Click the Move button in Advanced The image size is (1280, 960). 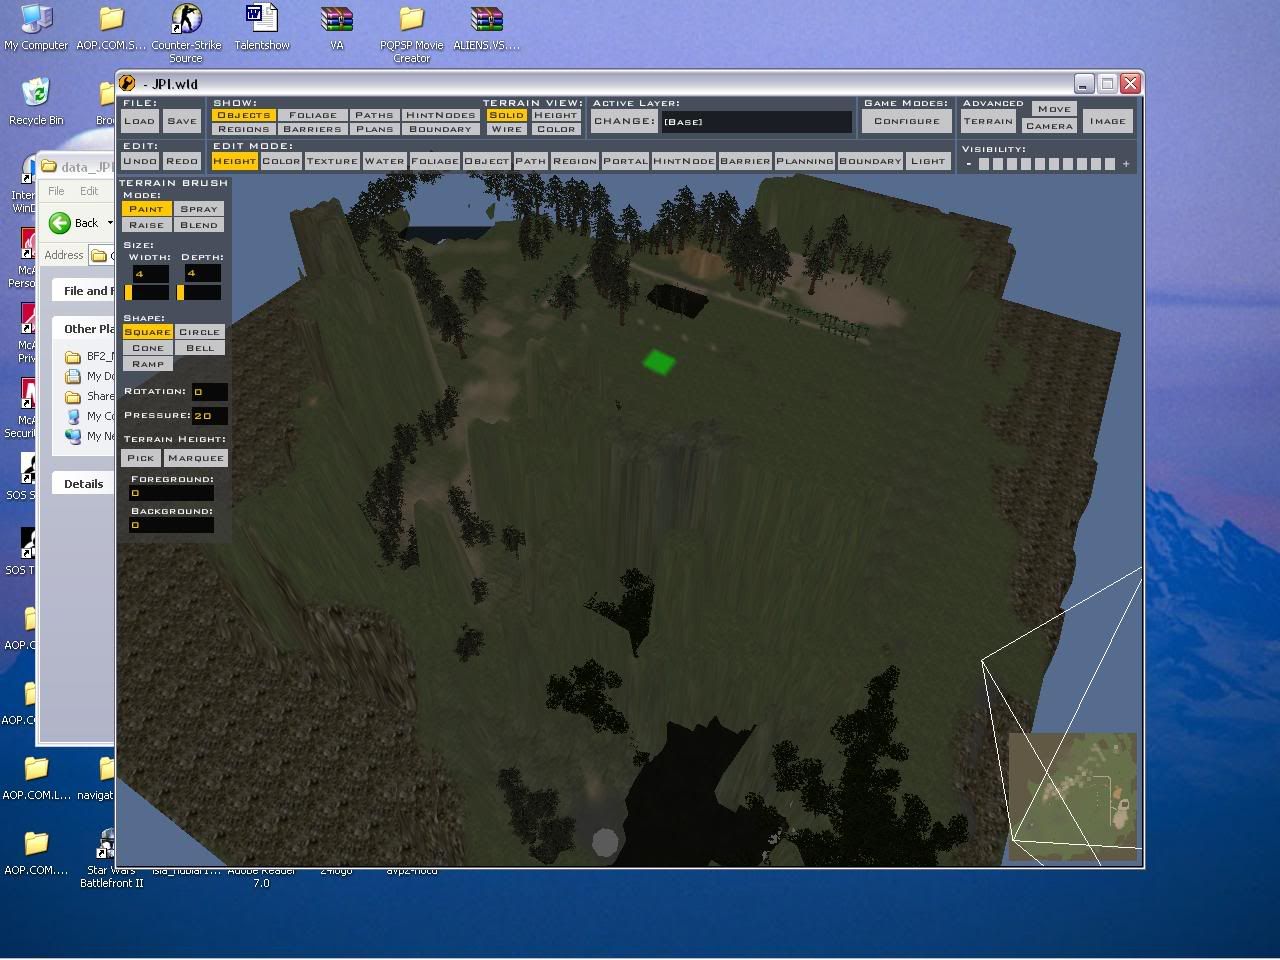[x=1054, y=109]
